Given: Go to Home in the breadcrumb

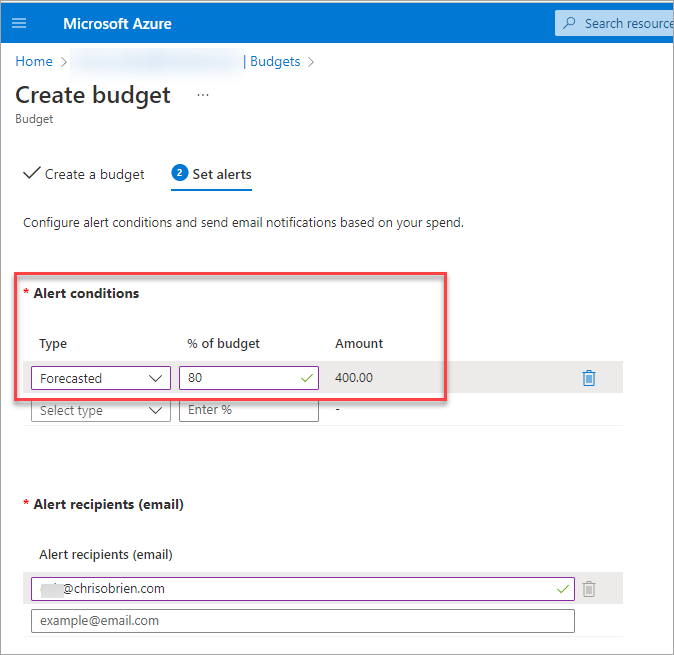Looking at the screenshot, I should (x=34, y=61).
